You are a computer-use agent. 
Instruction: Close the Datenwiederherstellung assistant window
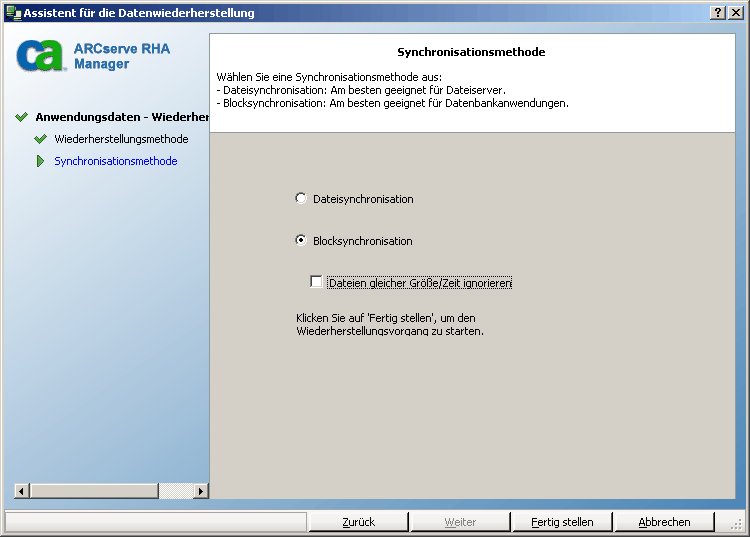click(x=735, y=12)
